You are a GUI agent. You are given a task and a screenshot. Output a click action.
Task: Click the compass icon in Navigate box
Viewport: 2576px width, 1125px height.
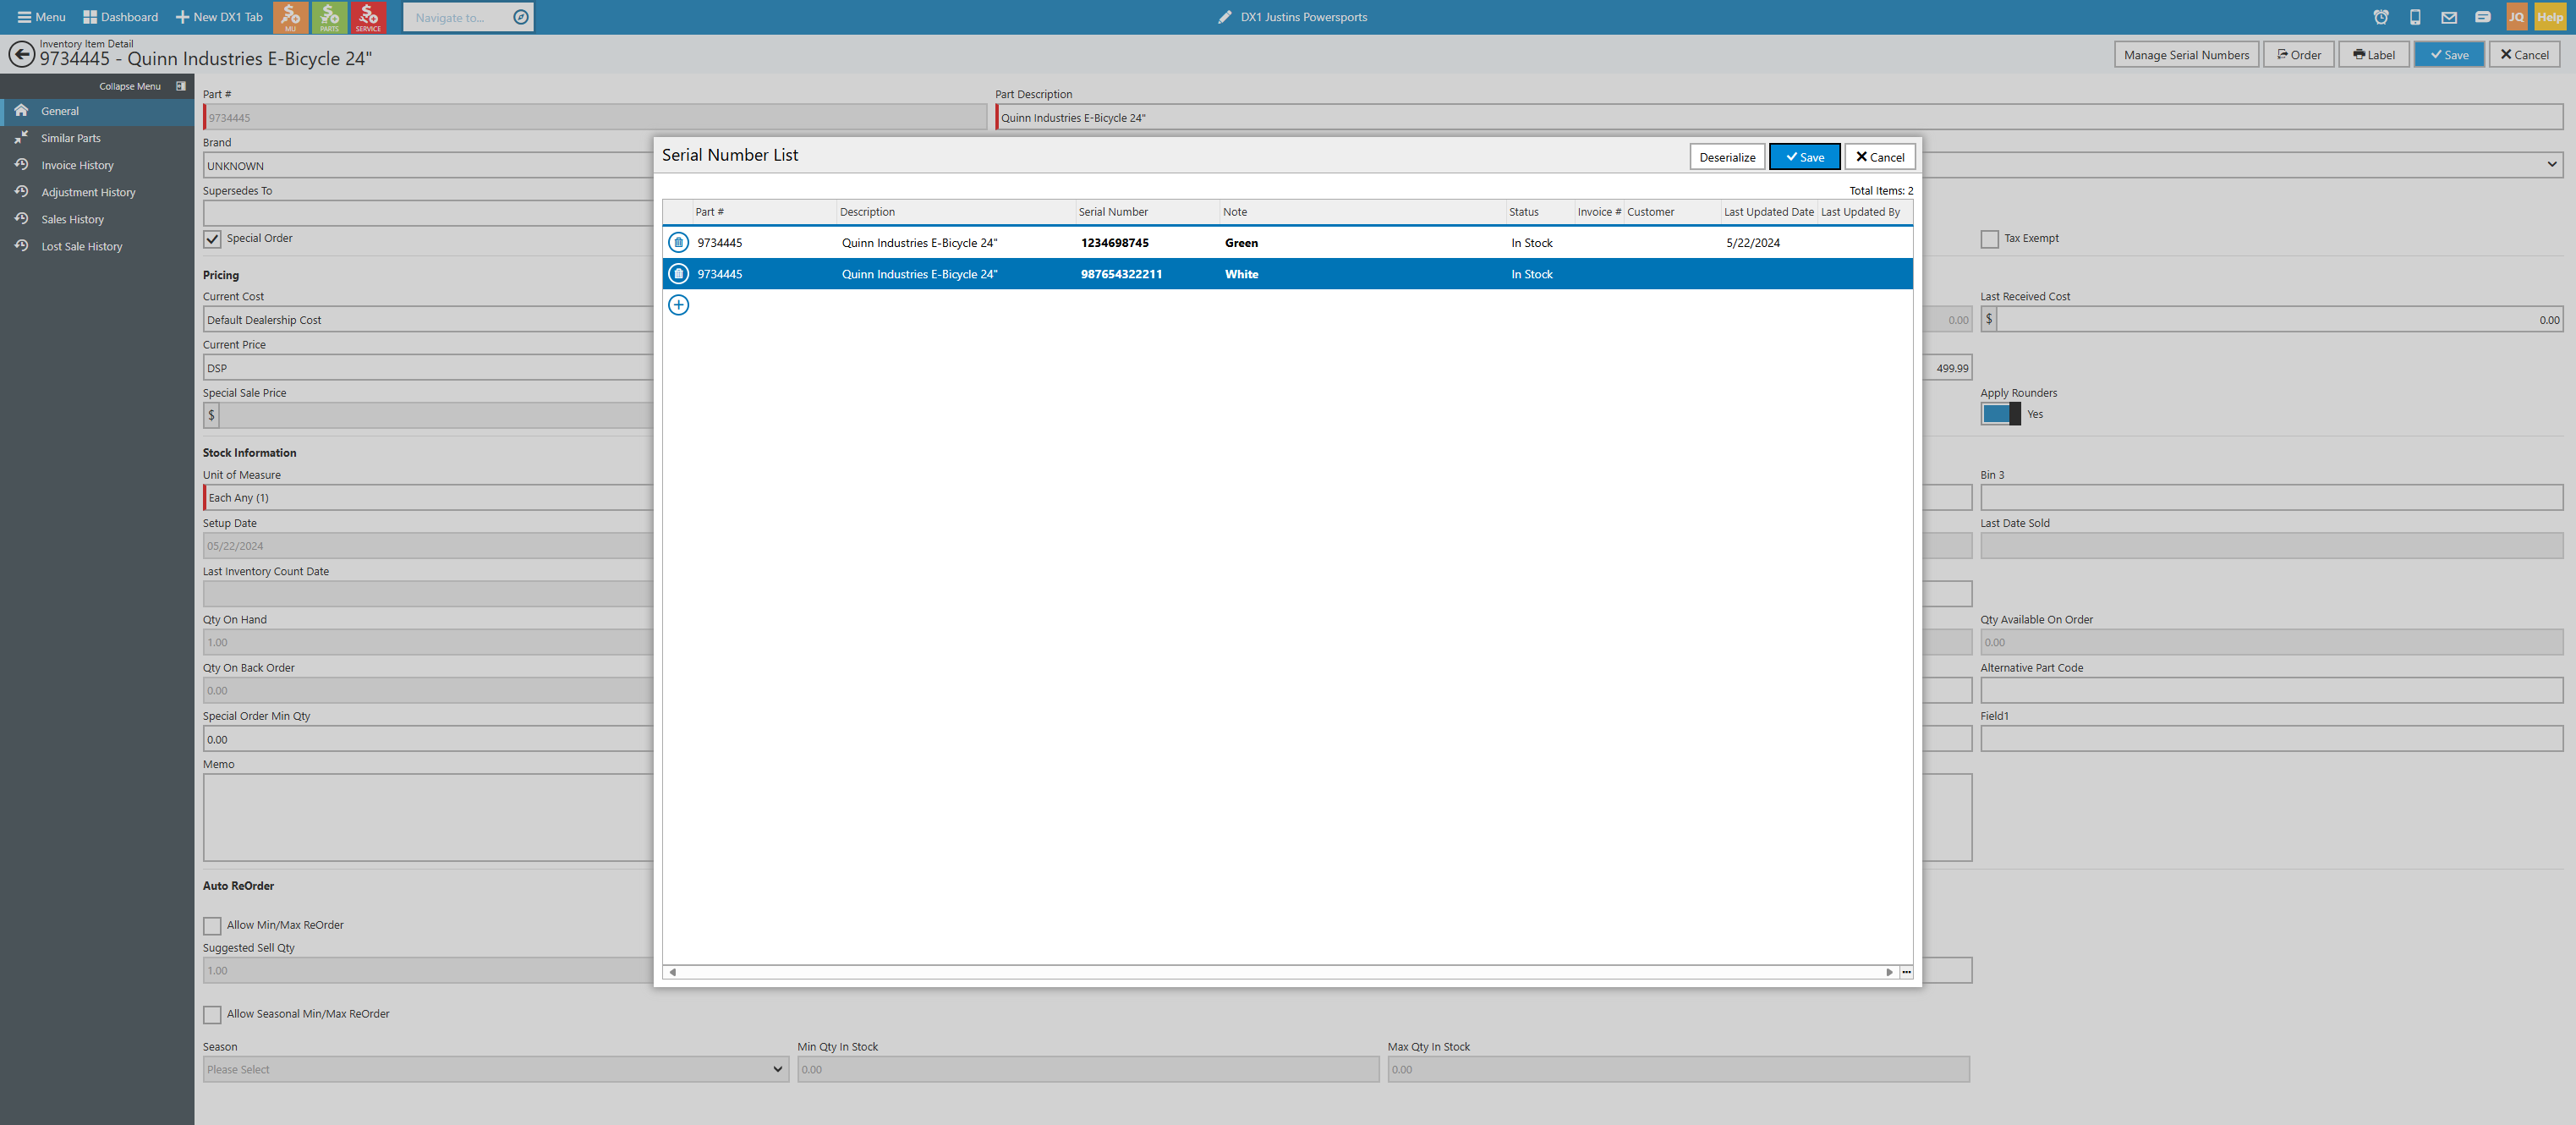point(521,17)
